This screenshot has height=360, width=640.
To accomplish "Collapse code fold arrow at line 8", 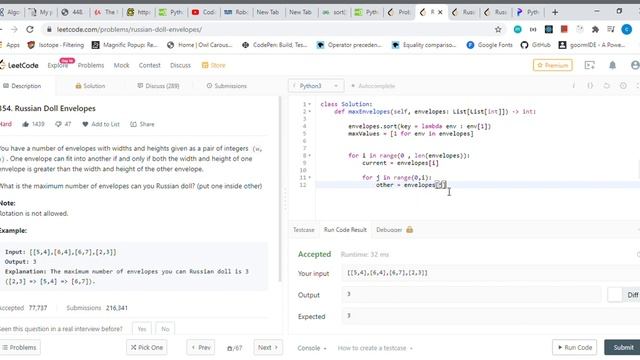I will (x=309, y=156).
